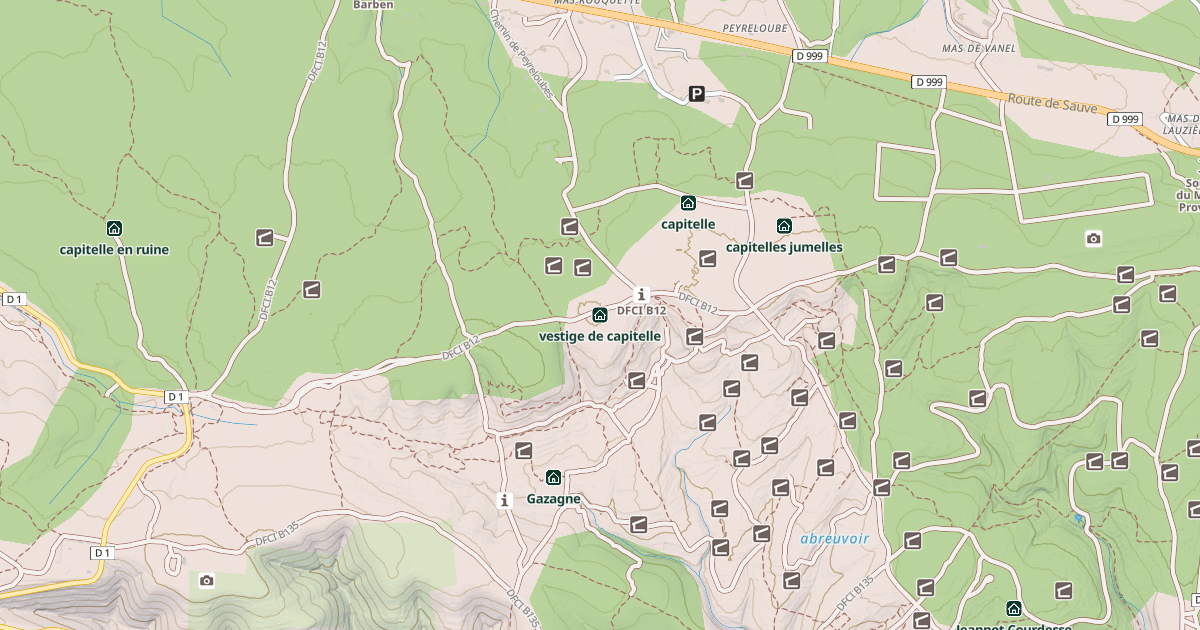
Task: Click the 'Chemin de Peyreloubes' road name
Action: pos(522,55)
